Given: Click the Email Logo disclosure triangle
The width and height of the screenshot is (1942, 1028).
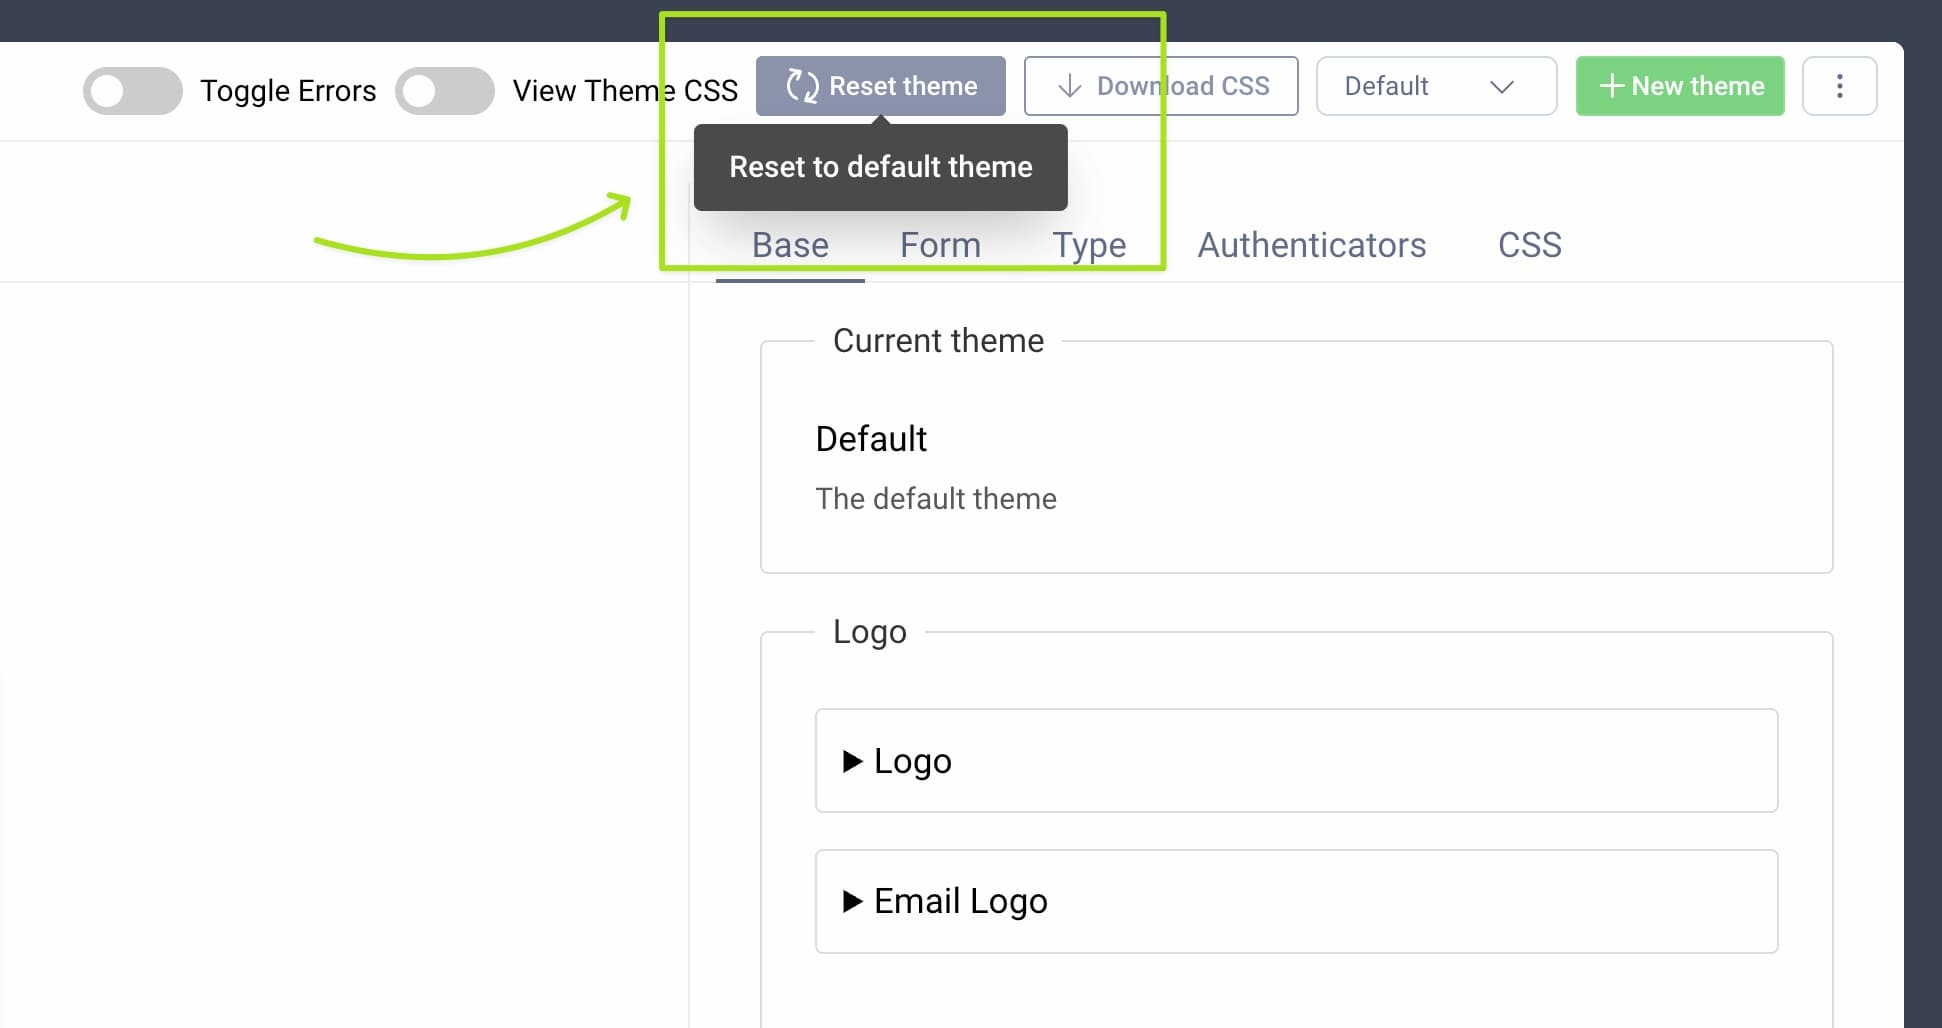Looking at the screenshot, I should (852, 901).
